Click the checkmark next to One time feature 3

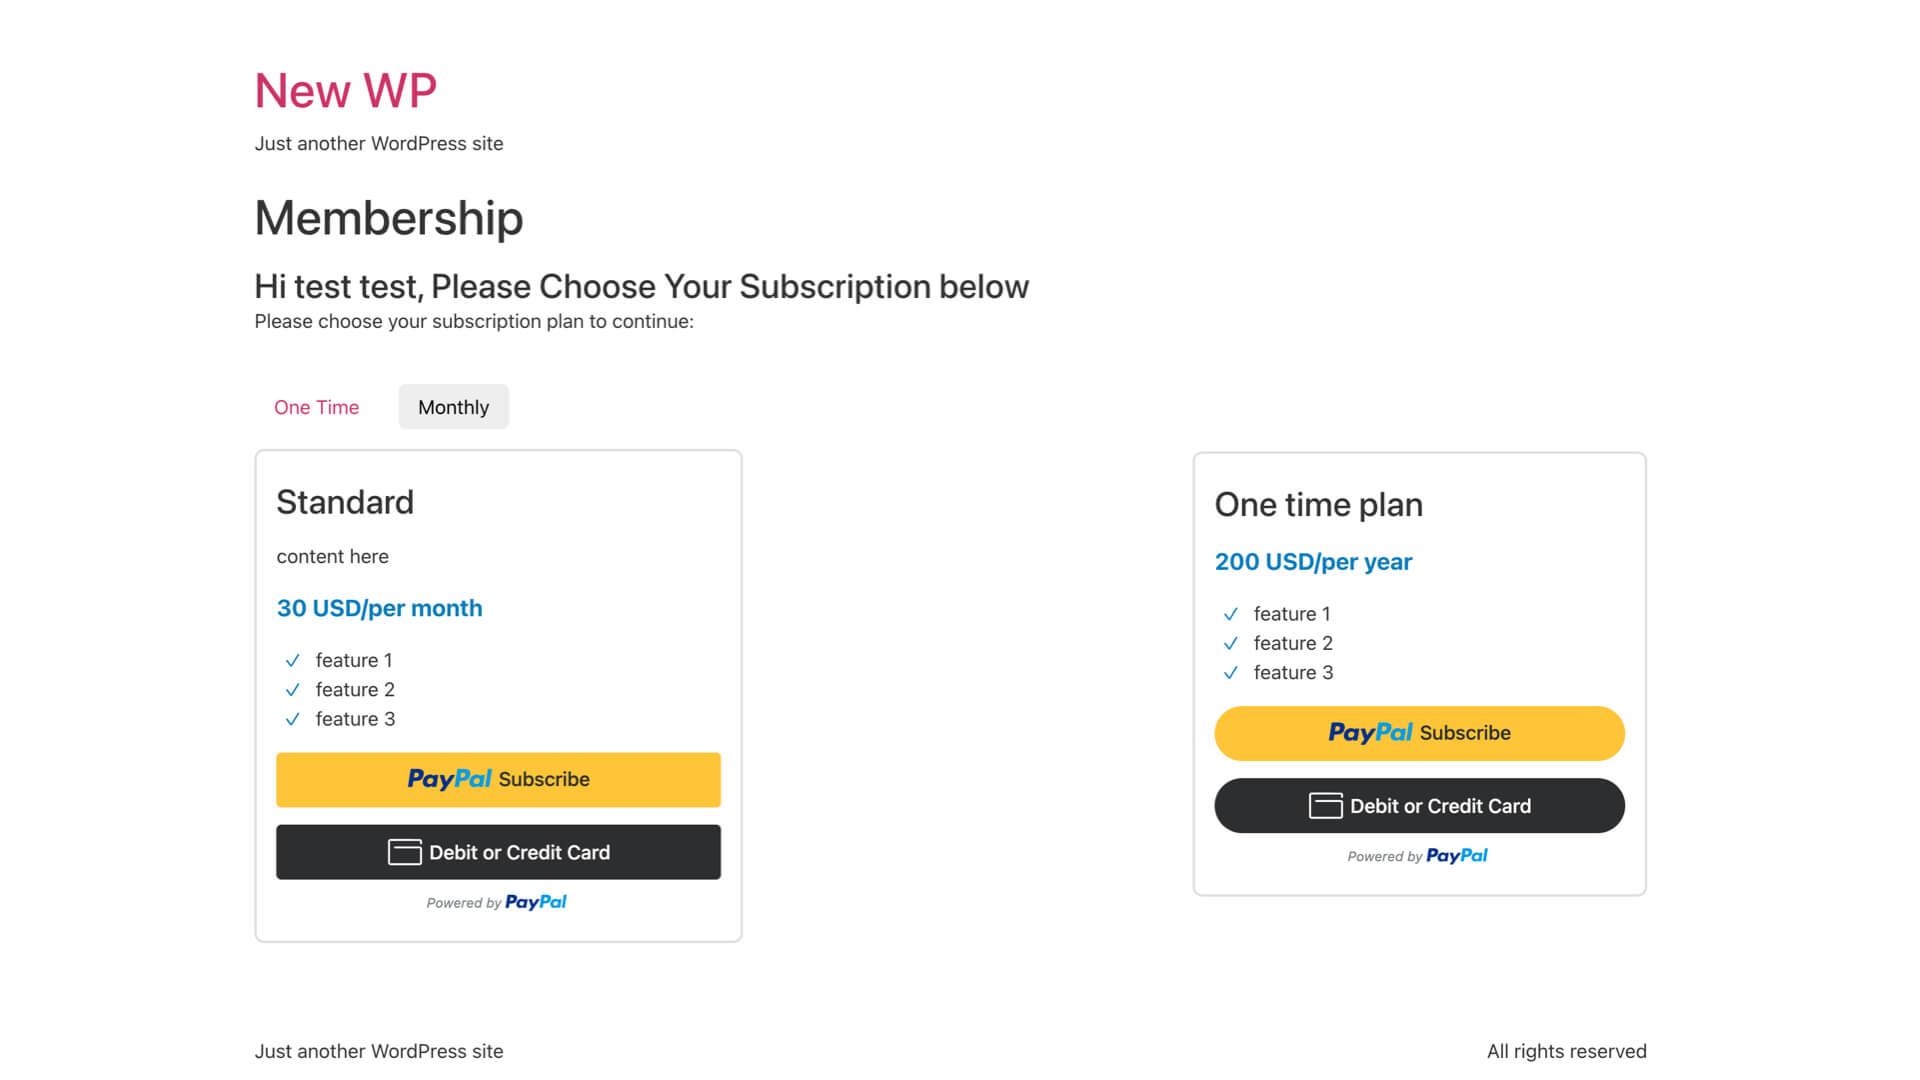tap(1231, 673)
